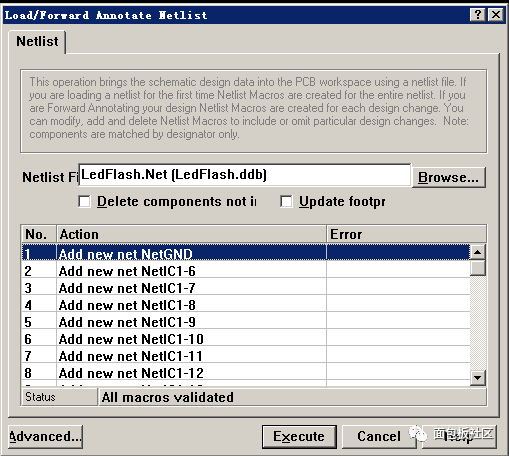
Task: Enable Delete components not in netlist checkbox
Action: tap(84, 201)
